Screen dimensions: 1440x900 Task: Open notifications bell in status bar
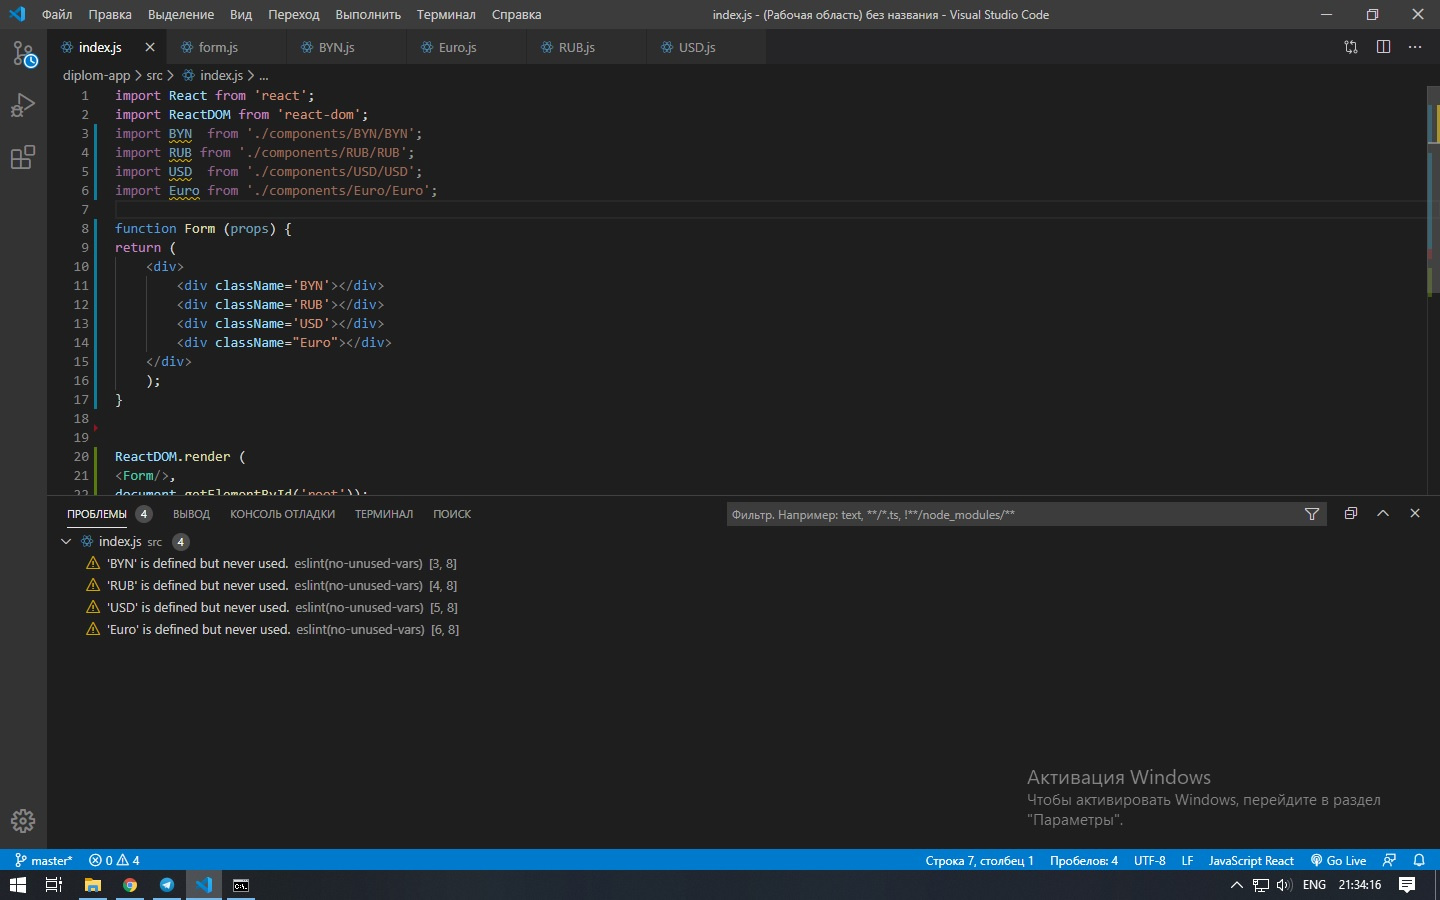click(1419, 860)
